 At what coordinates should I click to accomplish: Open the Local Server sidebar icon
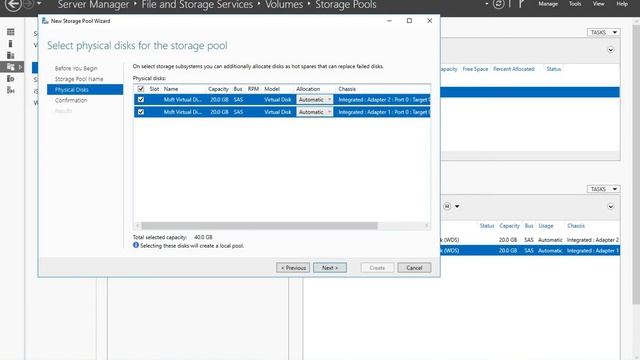pyautogui.click(x=11, y=44)
